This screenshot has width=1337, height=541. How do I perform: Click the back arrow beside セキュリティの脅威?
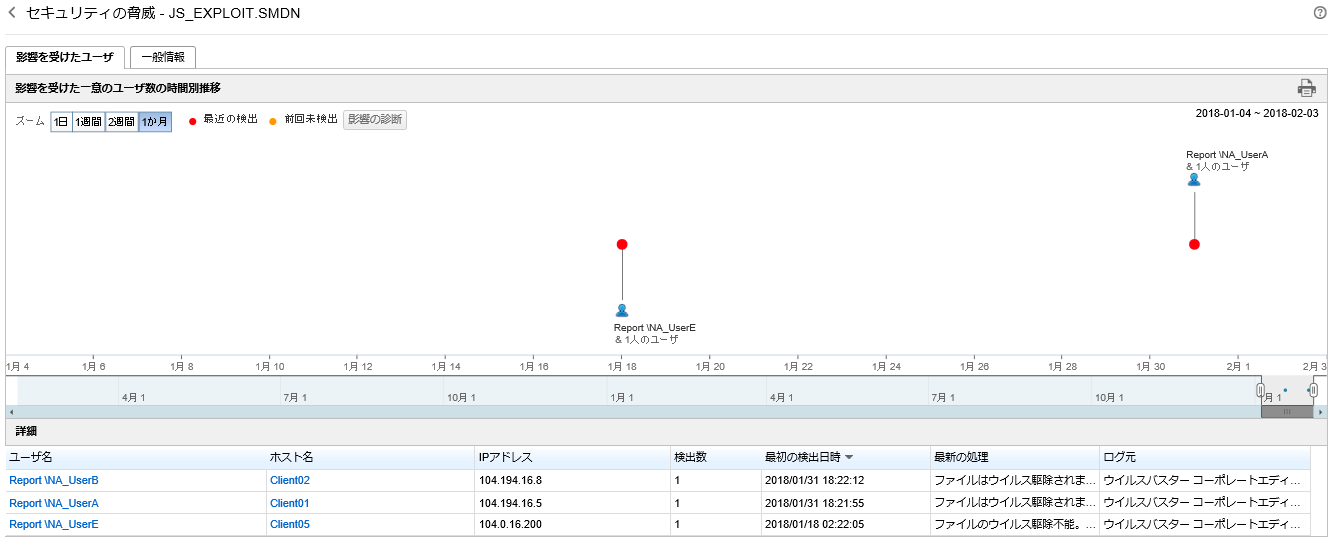click(12, 13)
